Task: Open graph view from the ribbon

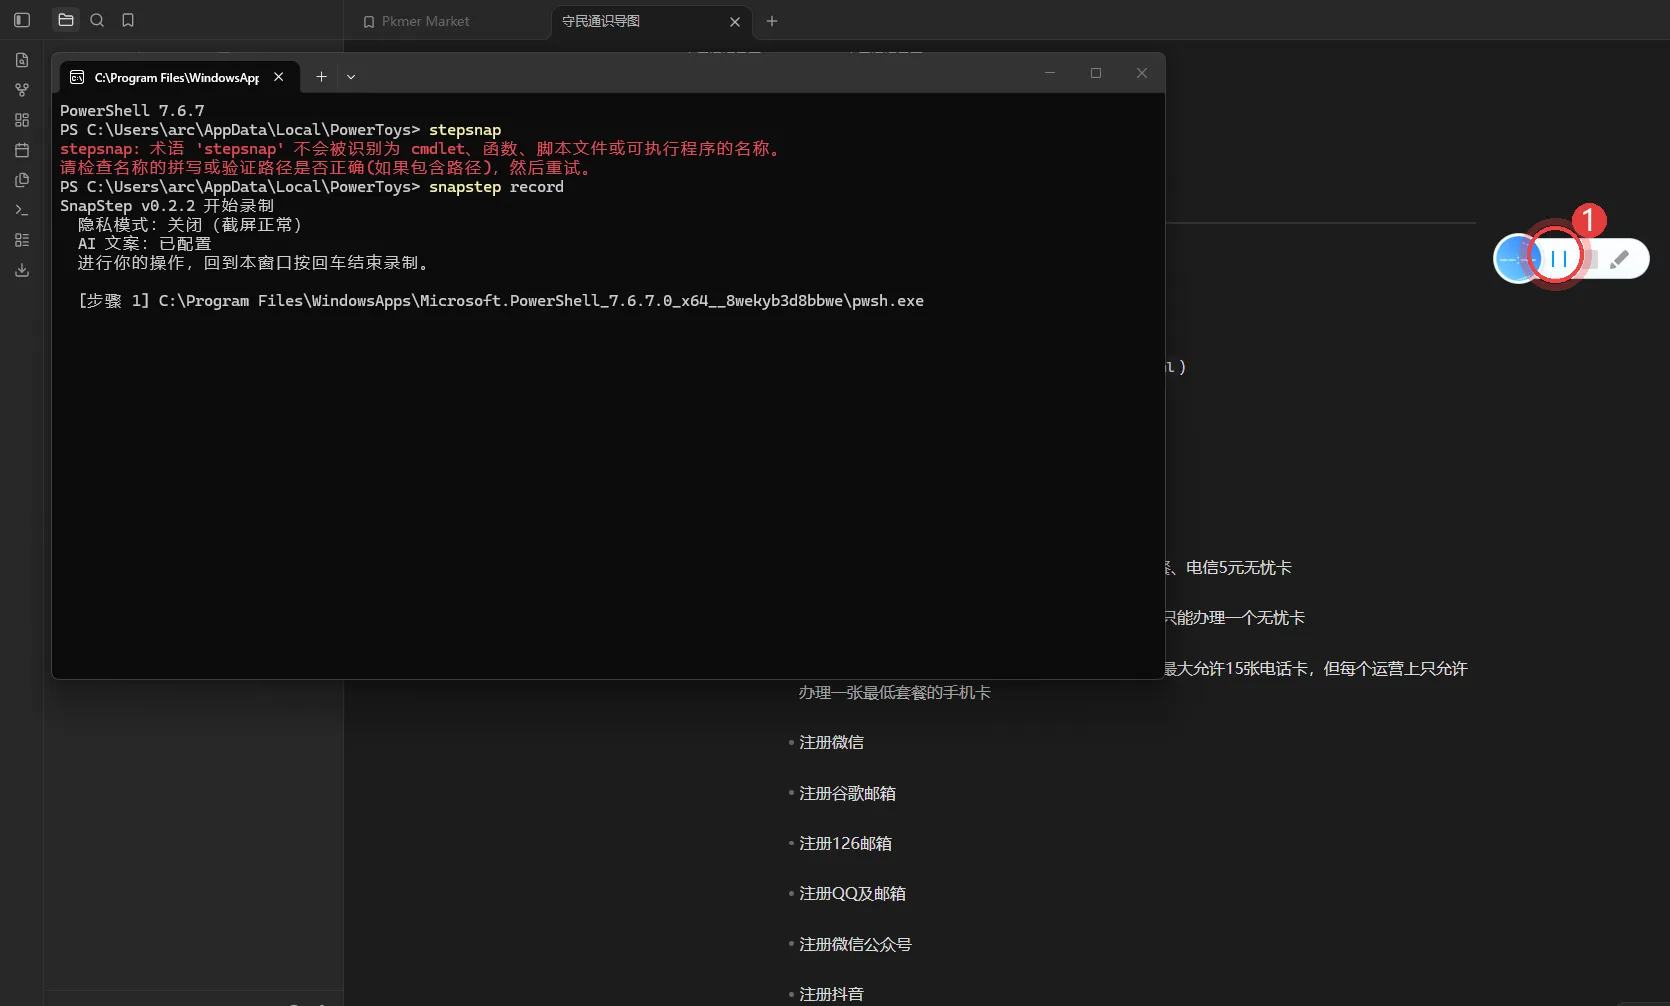Action: [22, 90]
